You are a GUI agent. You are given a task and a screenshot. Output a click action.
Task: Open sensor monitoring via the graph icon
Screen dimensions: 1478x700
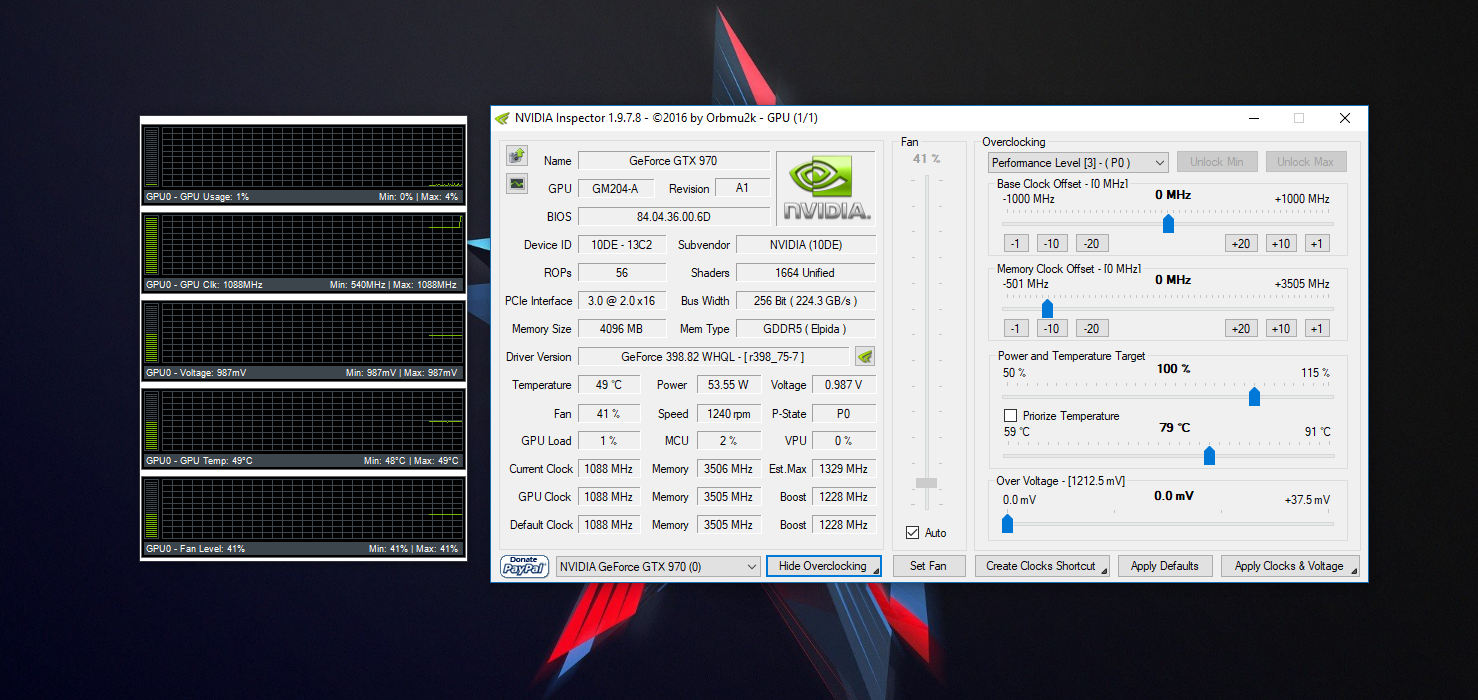pos(517,184)
